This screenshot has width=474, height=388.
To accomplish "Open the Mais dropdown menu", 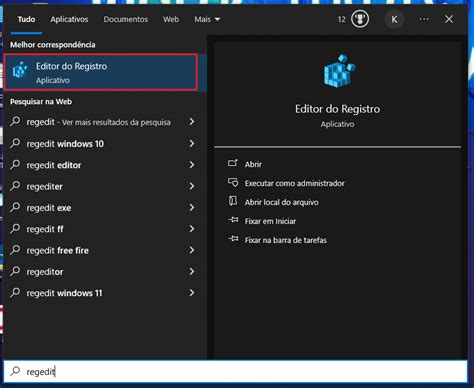I will tap(207, 19).
